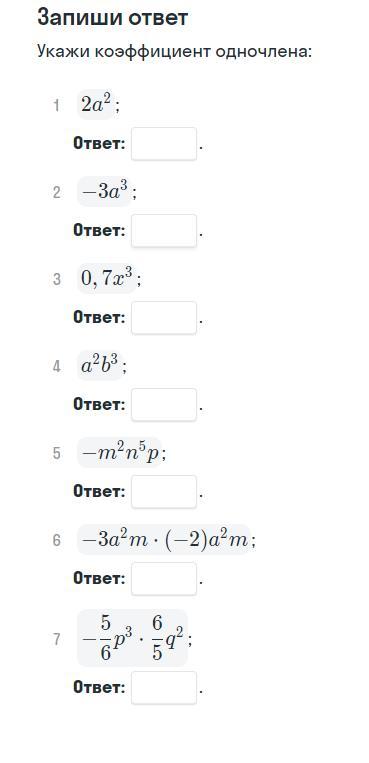This screenshot has height=763, width=369.
Task: Focus the answer input for 0,7x³
Action: [164, 317]
